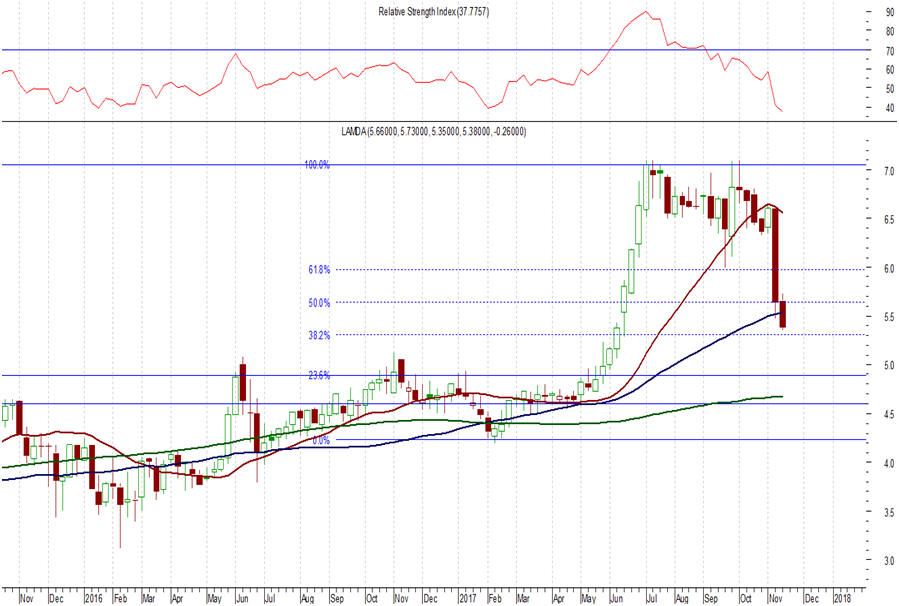Image resolution: width=899 pixels, height=606 pixels.
Task: Click the right end of green moving average
Action: (x=781, y=397)
